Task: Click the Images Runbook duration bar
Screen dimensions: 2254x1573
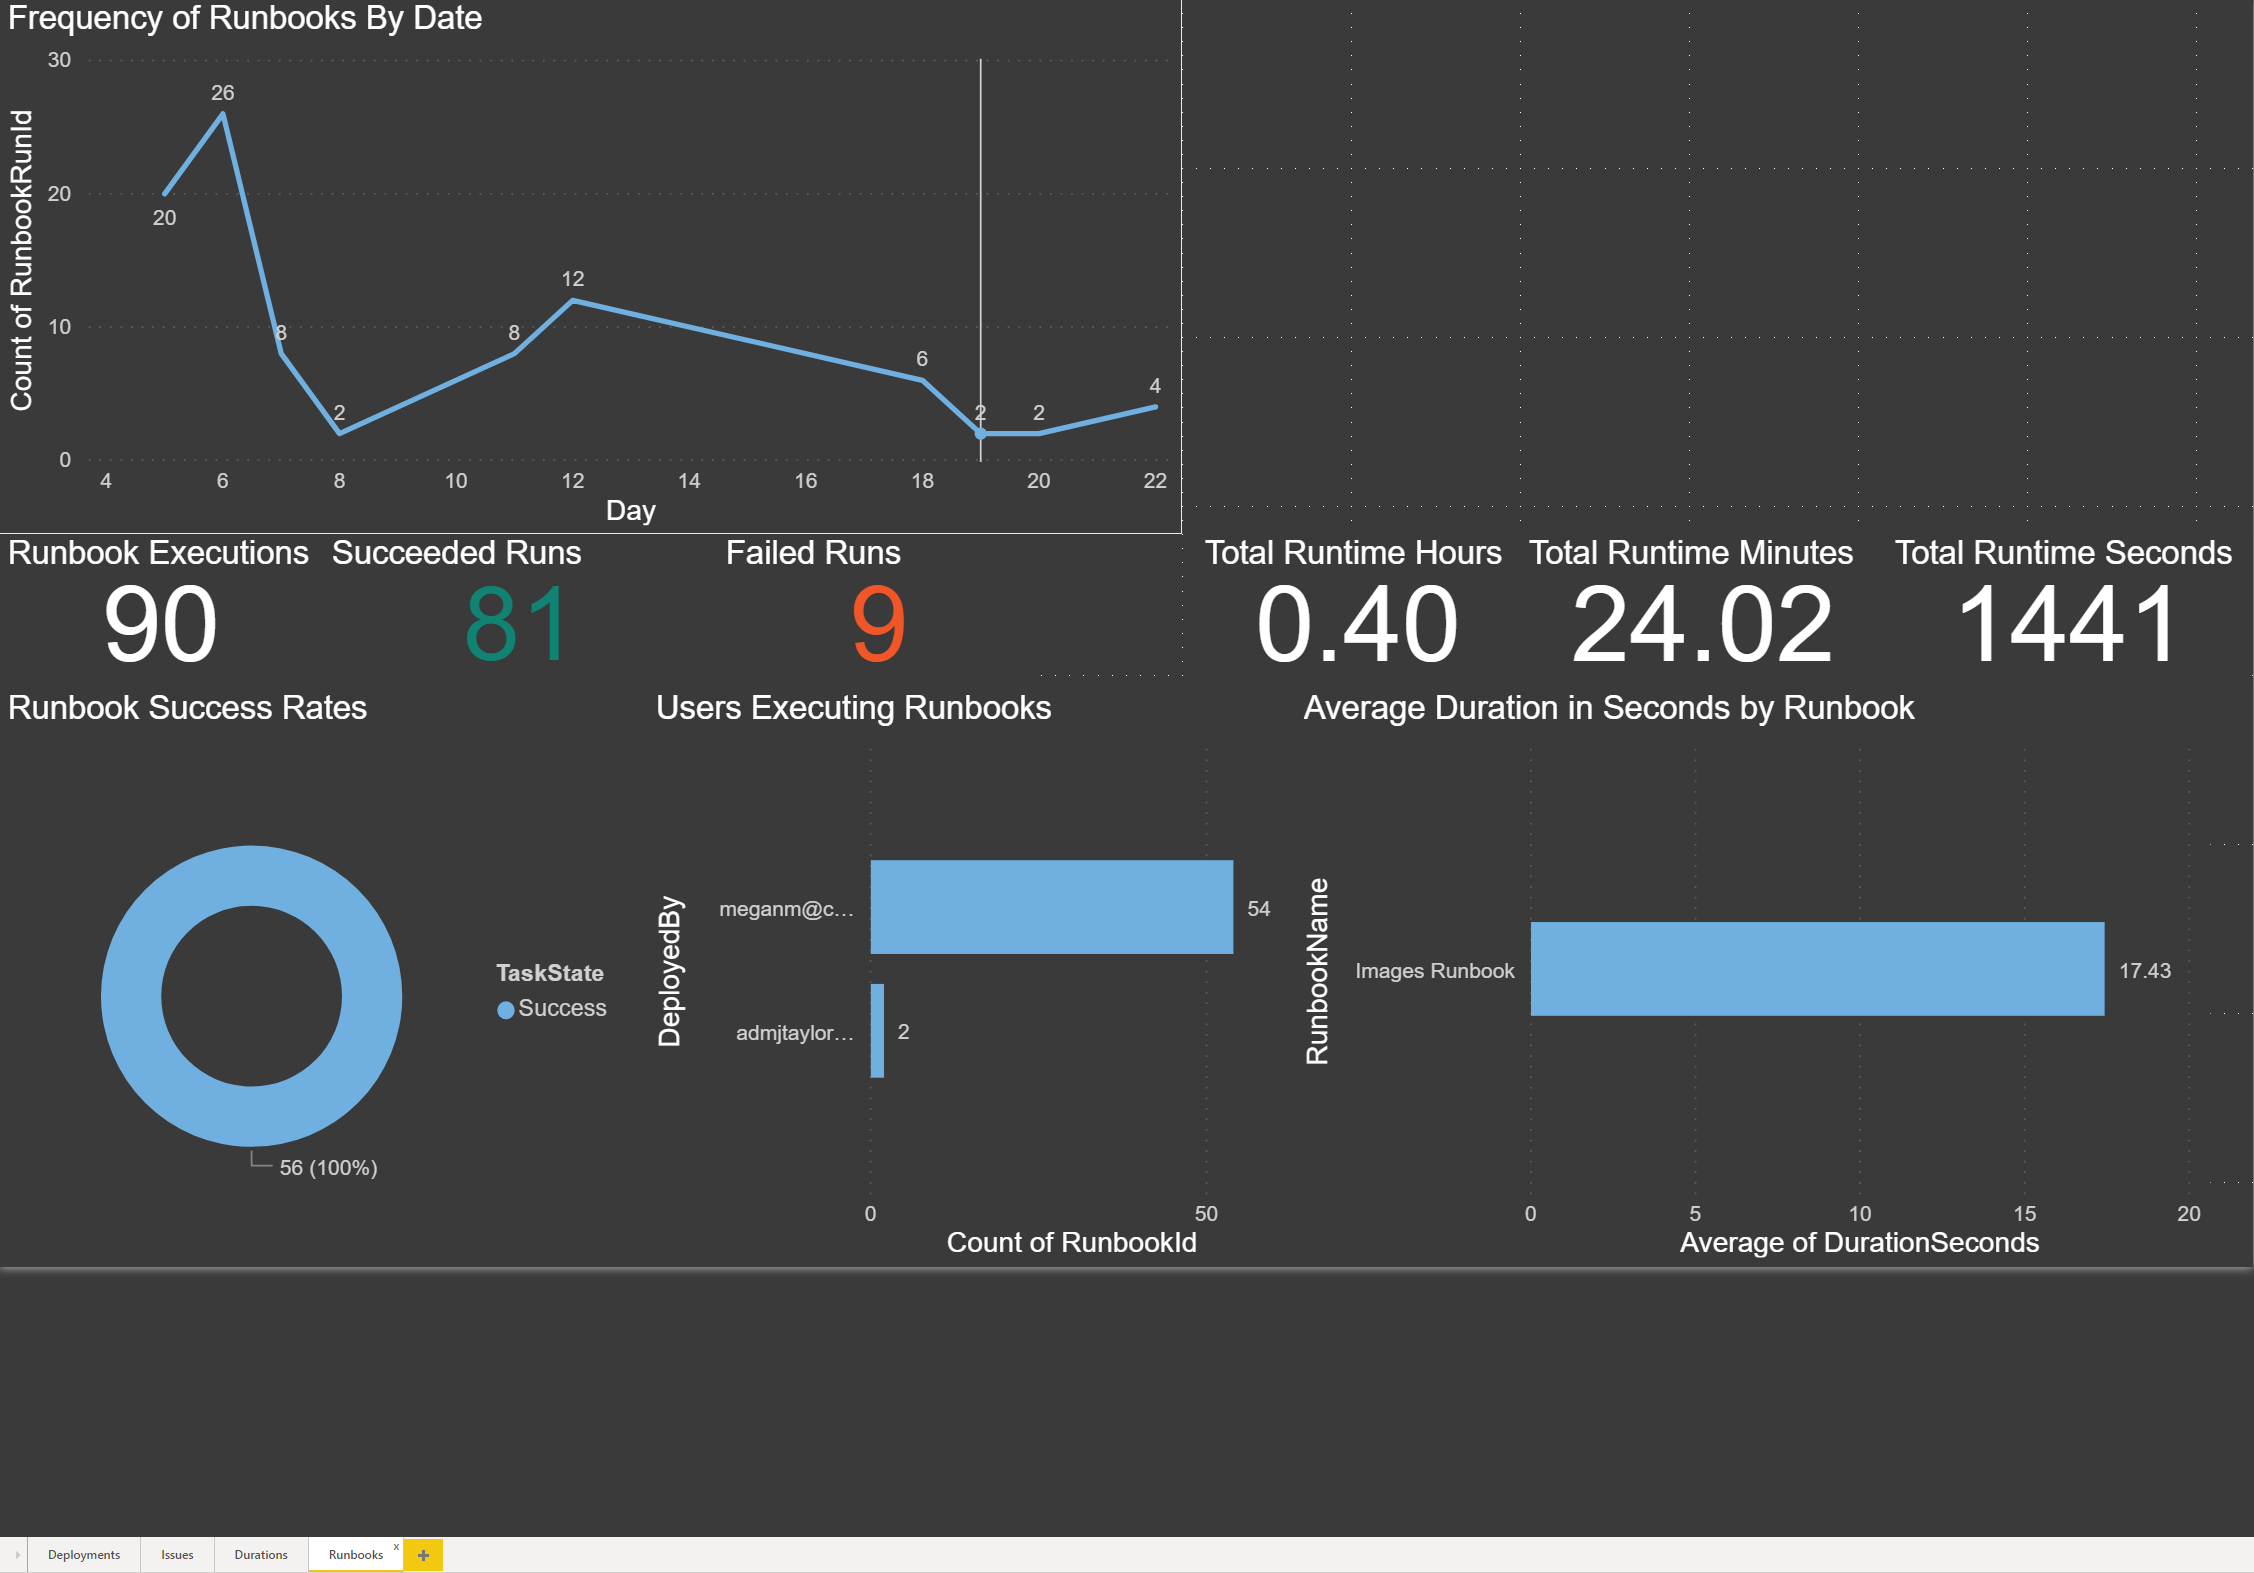Action: pyautogui.click(x=1815, y=970)
